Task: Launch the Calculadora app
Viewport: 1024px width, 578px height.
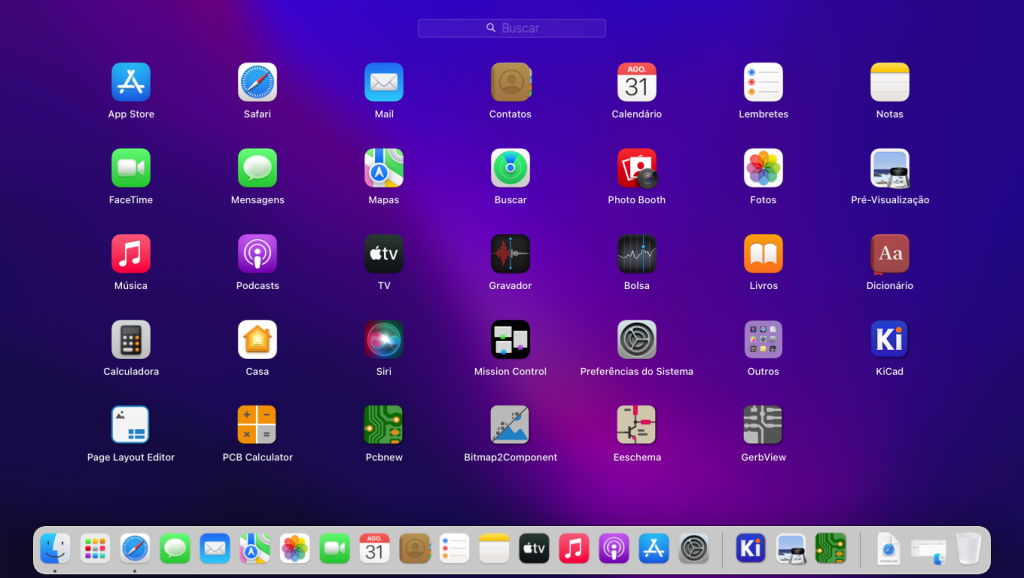Action: 131,340
